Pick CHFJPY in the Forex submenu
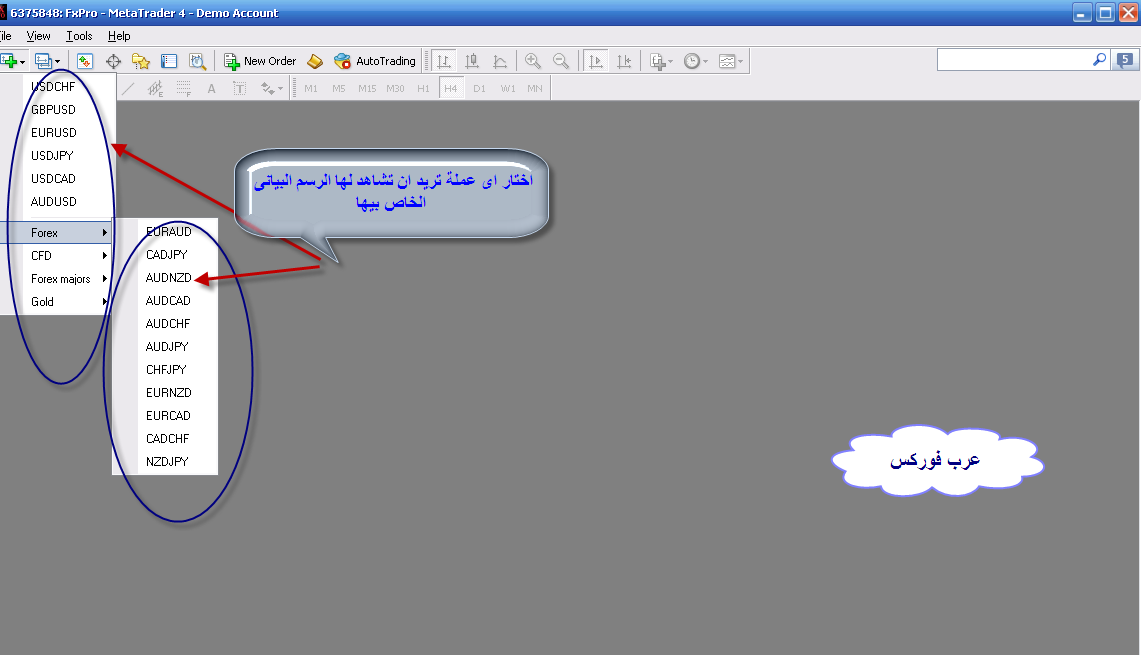This screenshot has height=655, width=1141. pyautogui.click(x=166, y=370)
